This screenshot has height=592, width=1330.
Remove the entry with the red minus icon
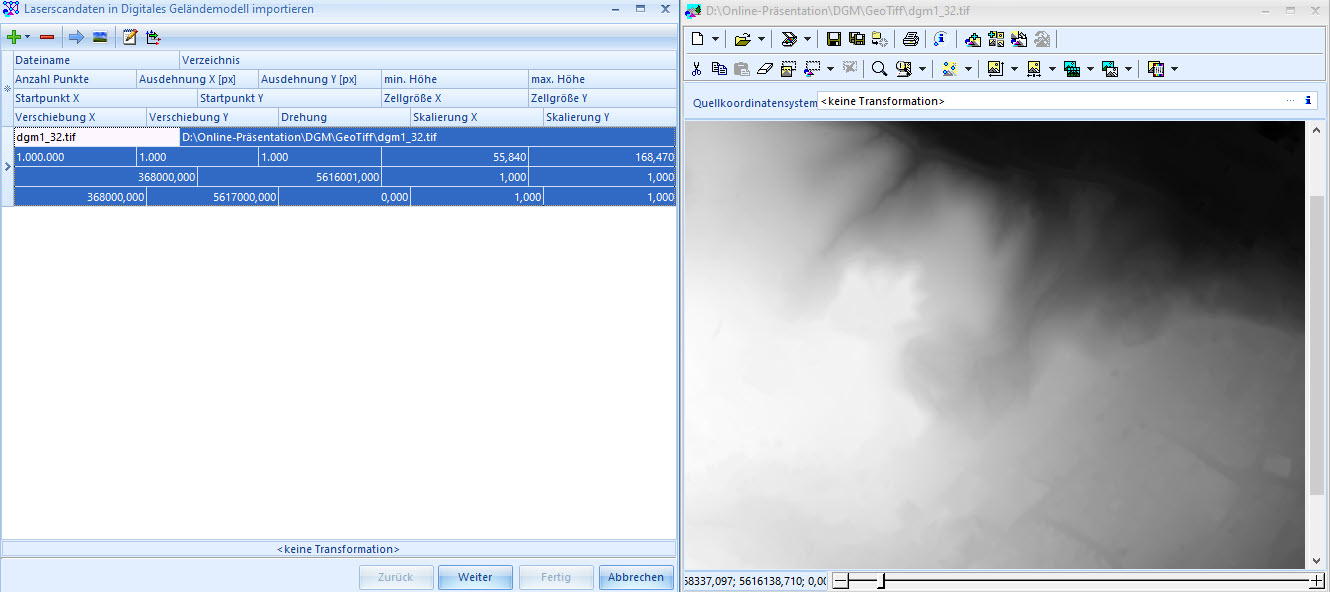46,37
